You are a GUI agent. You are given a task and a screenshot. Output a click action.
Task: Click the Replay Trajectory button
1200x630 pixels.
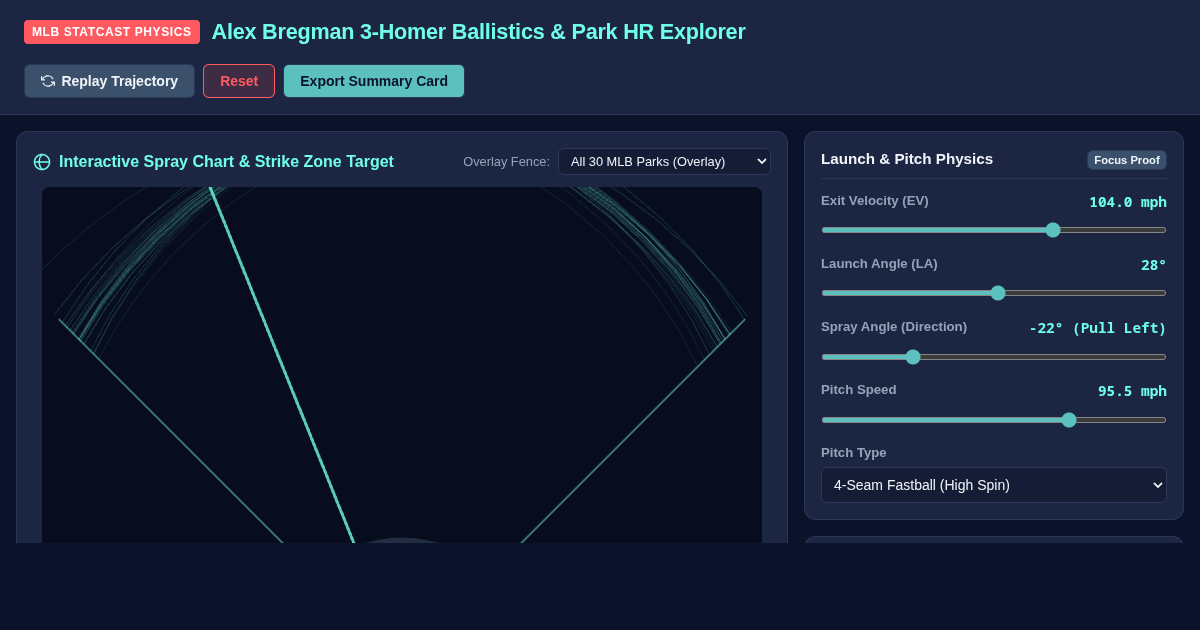coord(109,81)
